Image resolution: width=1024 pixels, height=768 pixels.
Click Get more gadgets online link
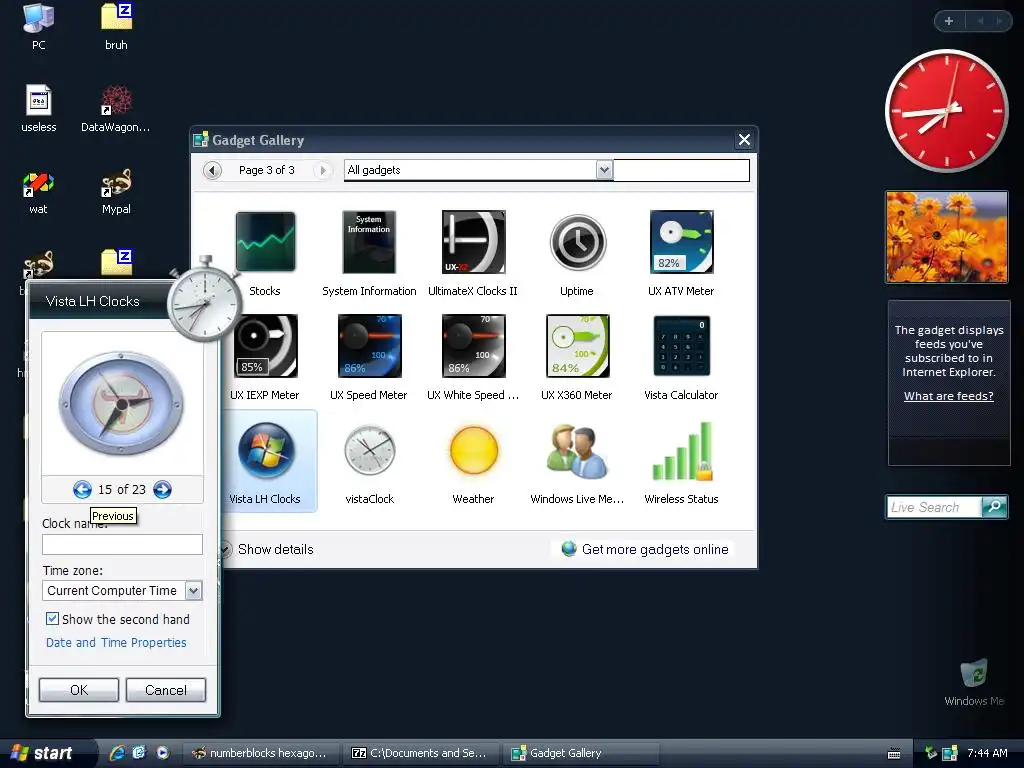click(645, 549)
